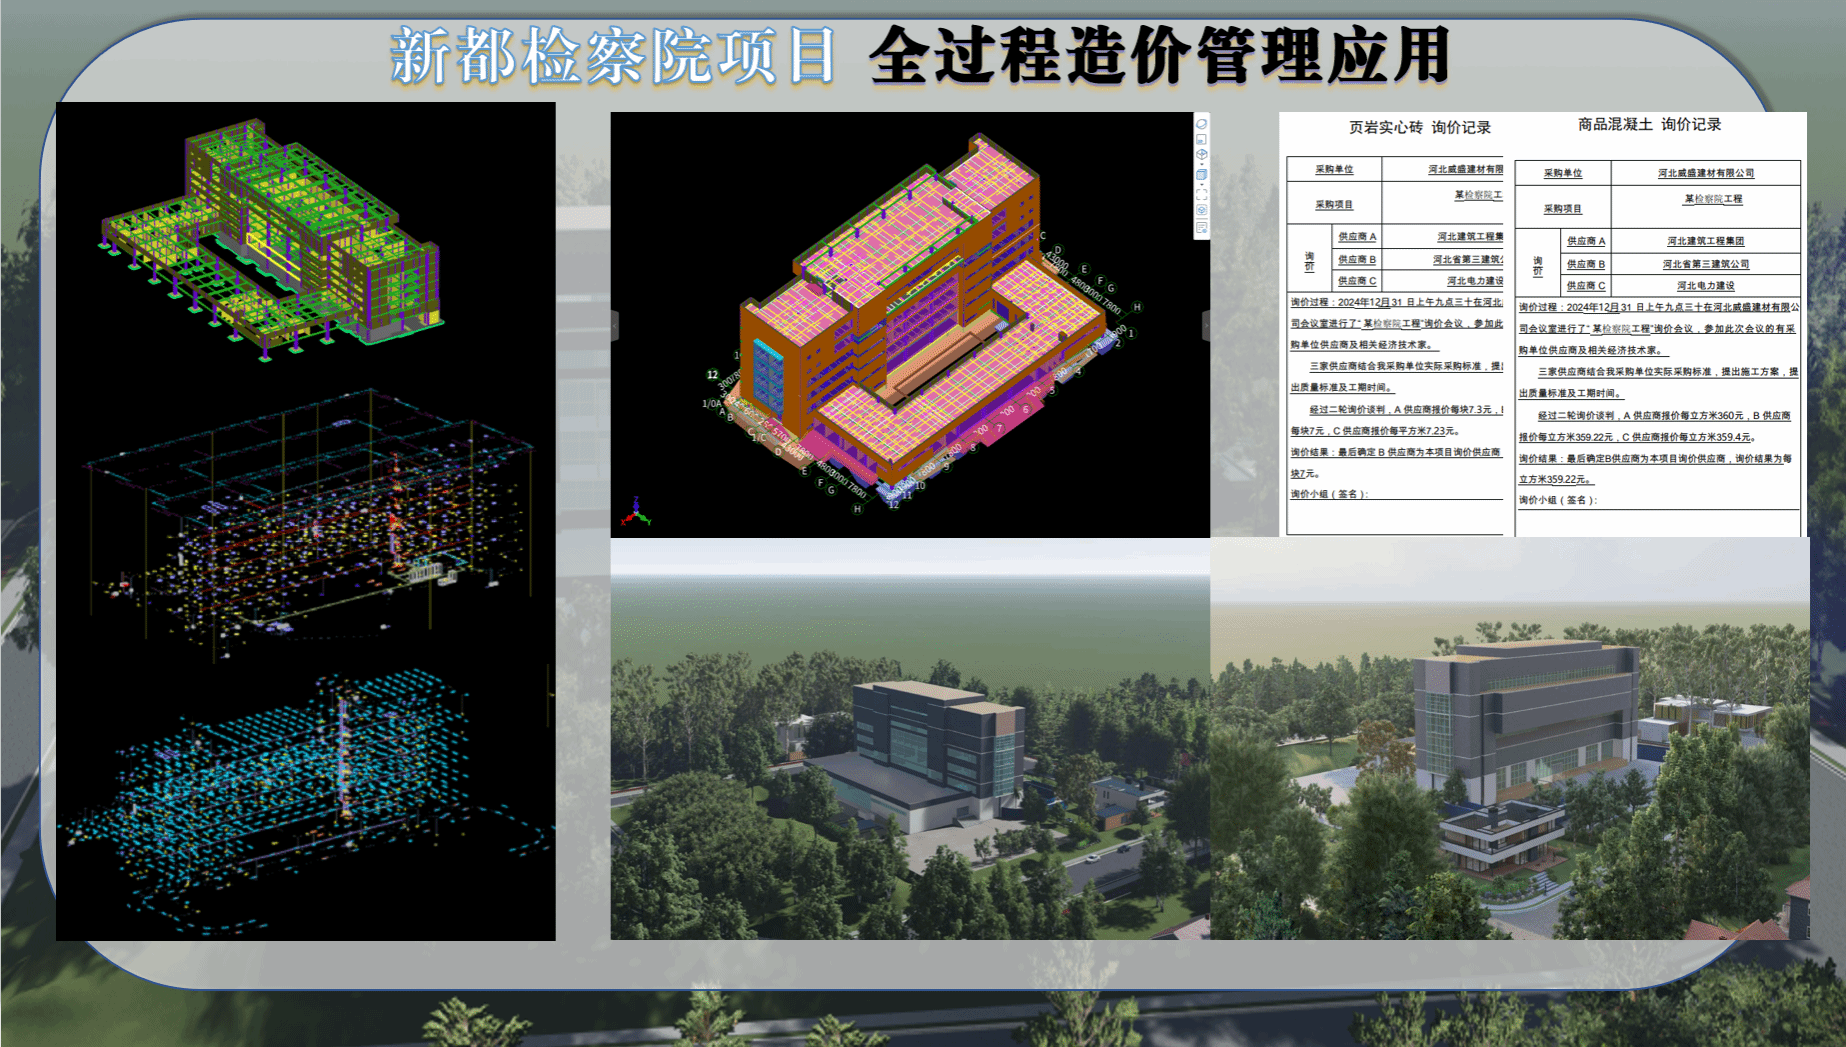Click the dashed-frame zoom extents icon
The image size is (1846, 1047).
(1202, 195)
